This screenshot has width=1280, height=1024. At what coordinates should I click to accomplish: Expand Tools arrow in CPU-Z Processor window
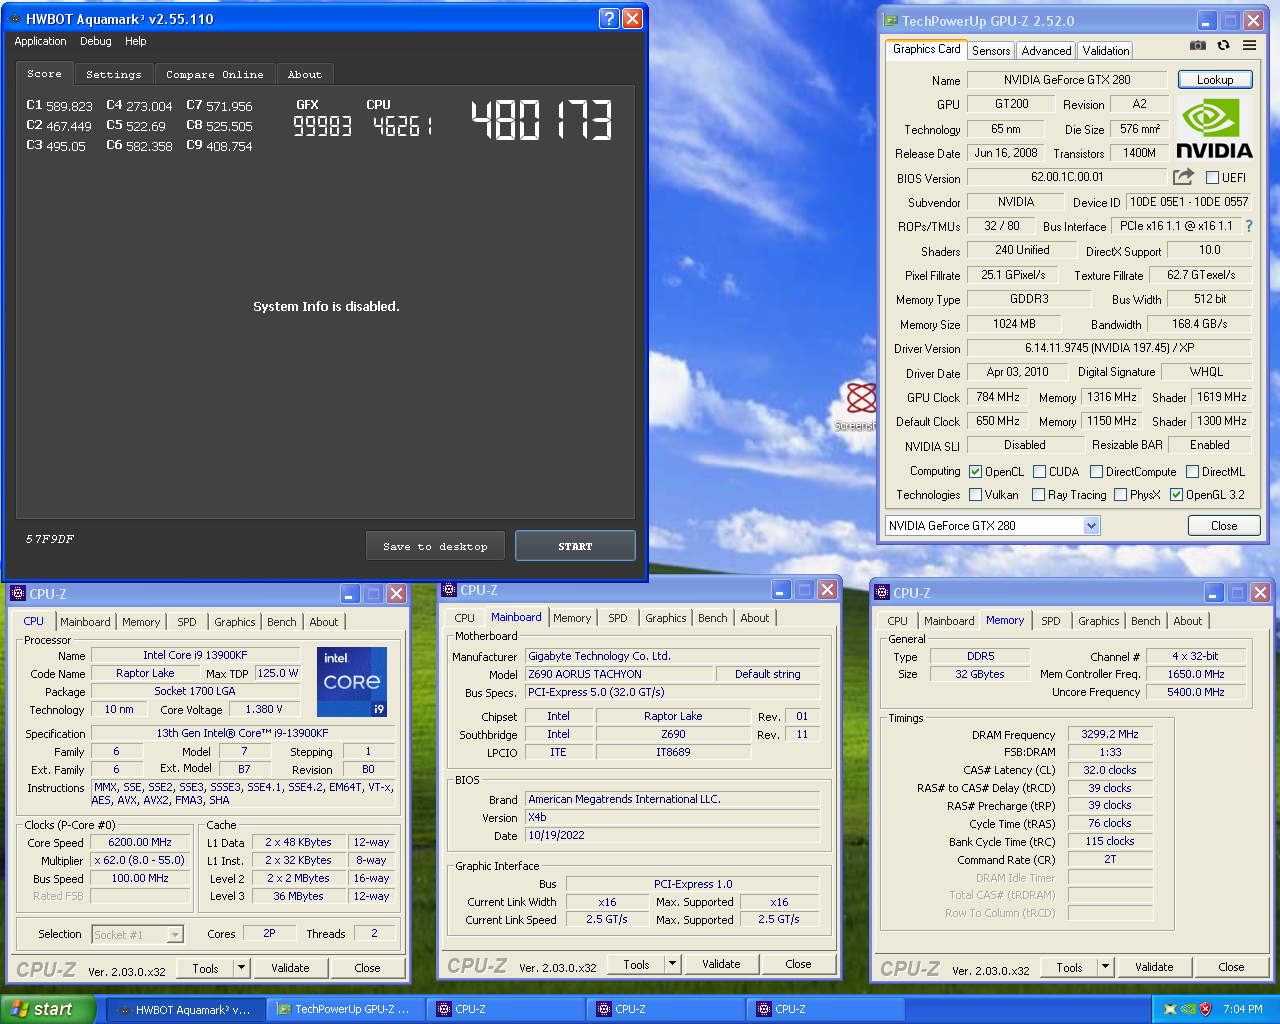pos(241,968)
